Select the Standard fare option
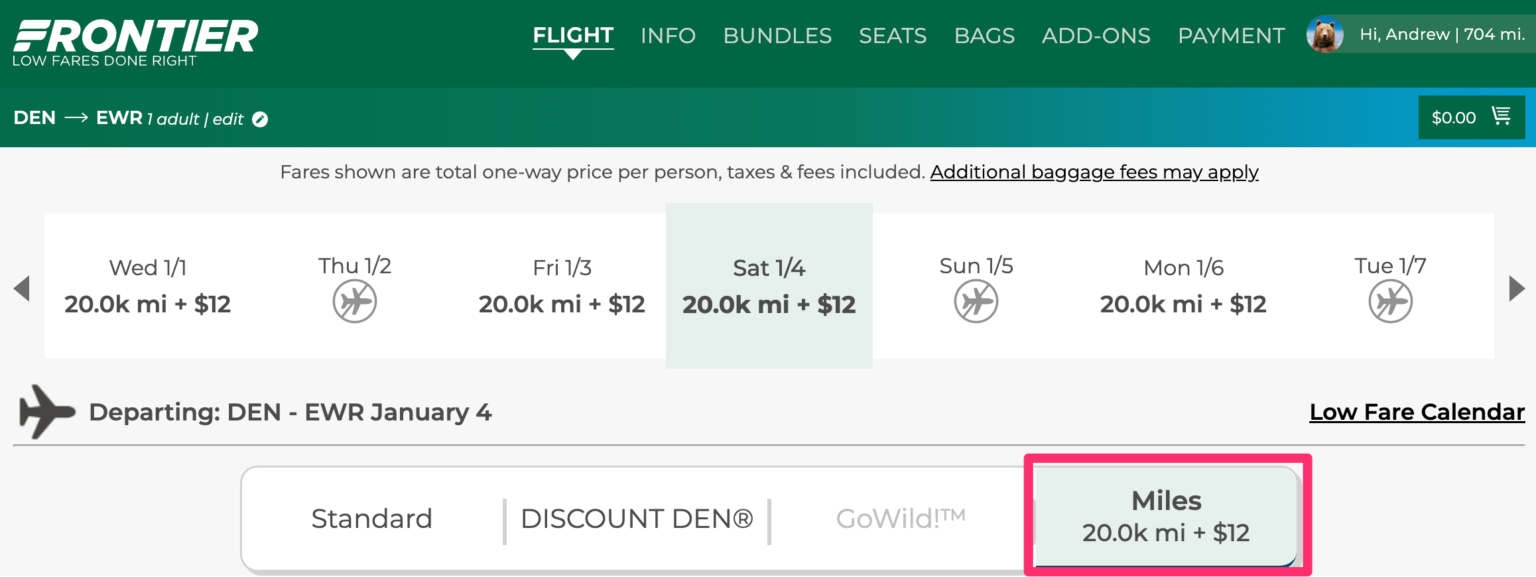This screenshot has height=577, width=1536. (372, 519)
